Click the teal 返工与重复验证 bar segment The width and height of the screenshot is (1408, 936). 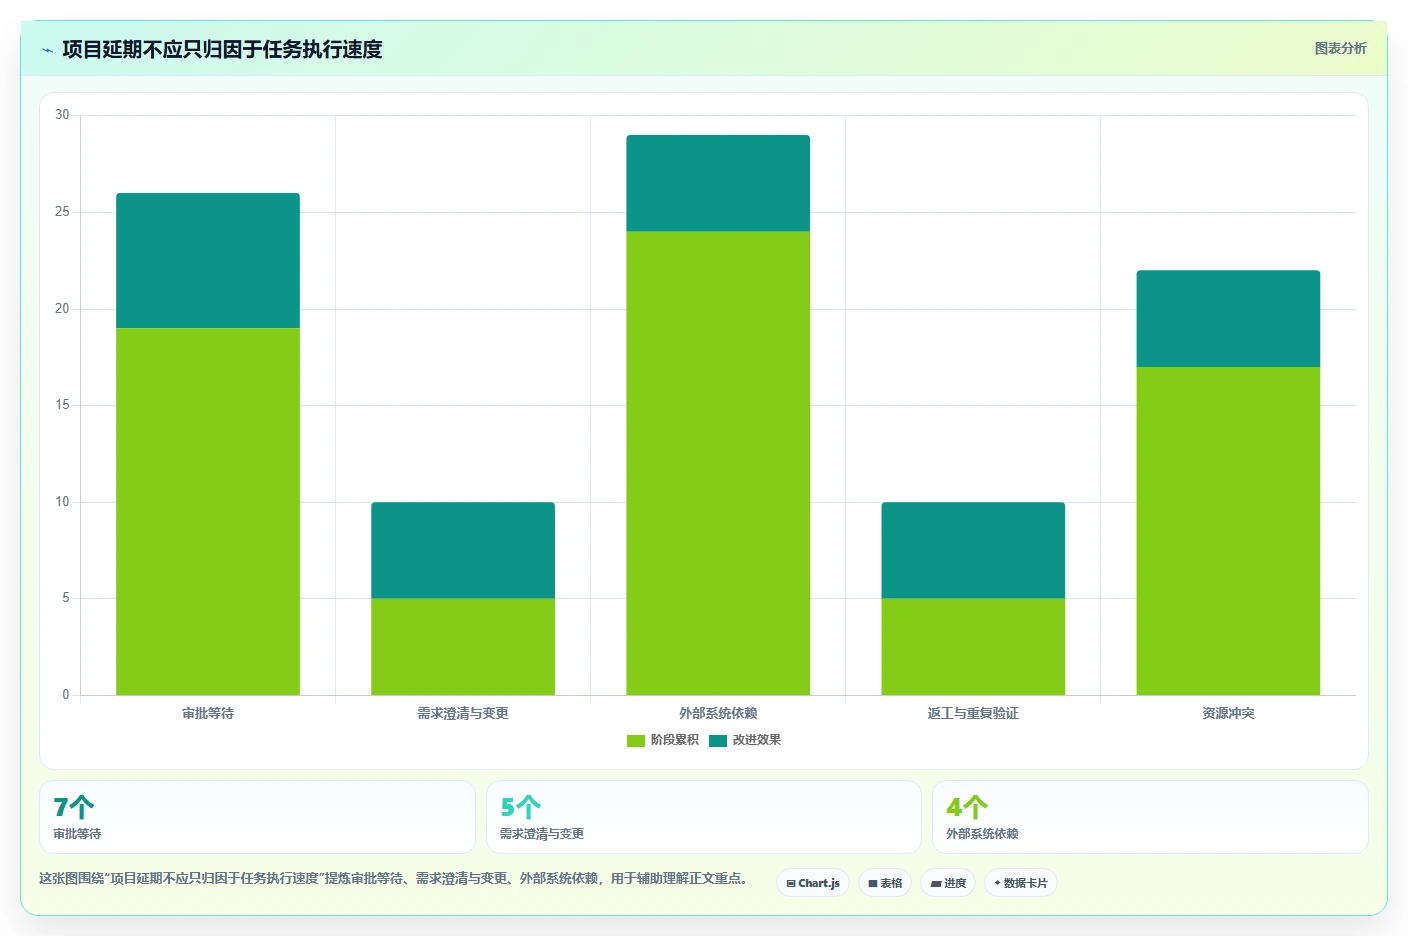973,550
